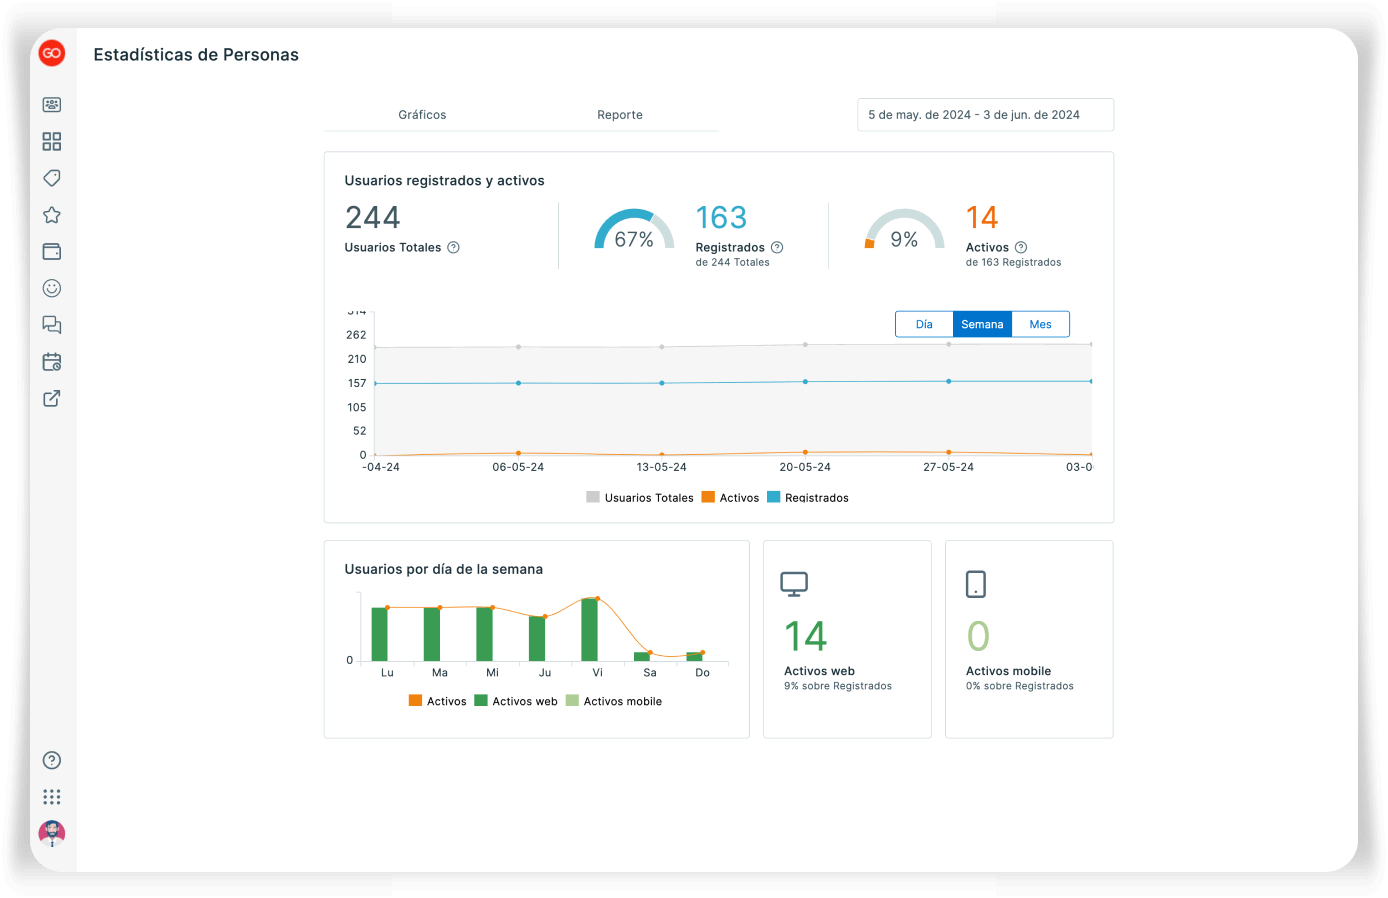Click '0% sobre Registrados' text
This screenshot has height=898, width=1388.
tap(1020, 686)
